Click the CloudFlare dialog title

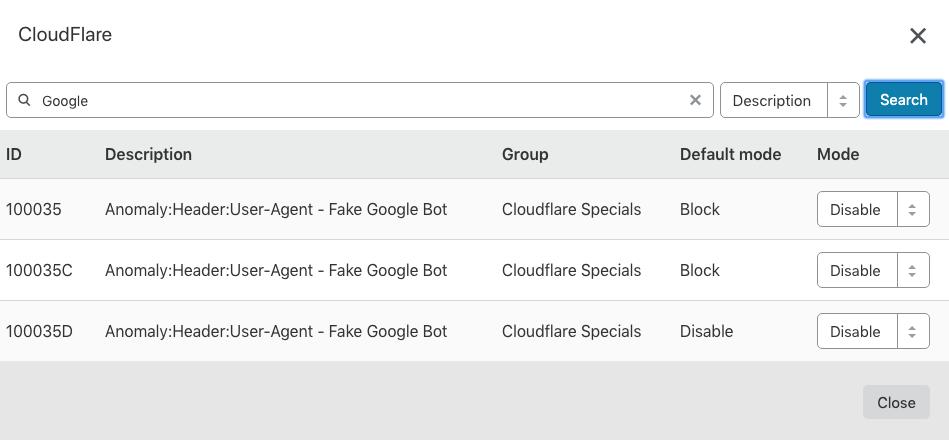tap(65, 34)
